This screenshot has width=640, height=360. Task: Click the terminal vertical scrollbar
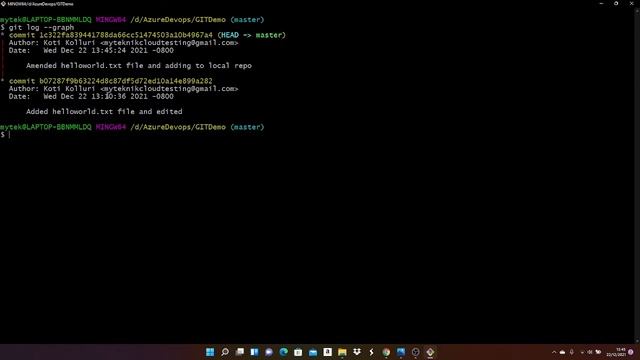click(x=638, y=176)
